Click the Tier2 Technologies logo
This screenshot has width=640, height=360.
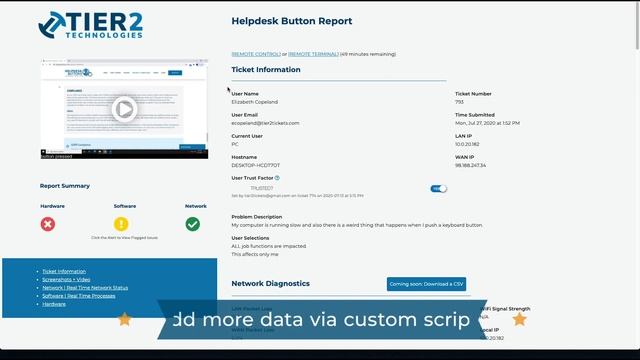pos(91,25)
